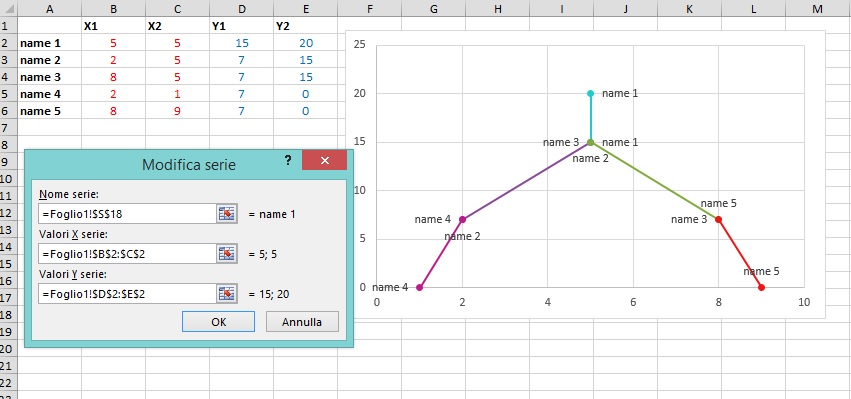Click cell with header X2
Viewport: 851px width, 399px height.
tap(177, 26)
